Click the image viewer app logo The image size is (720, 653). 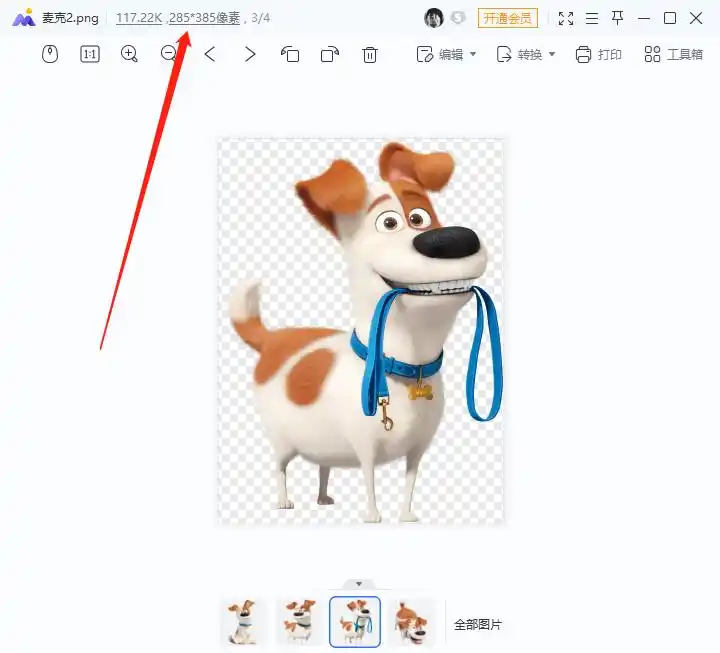[23, 18]
